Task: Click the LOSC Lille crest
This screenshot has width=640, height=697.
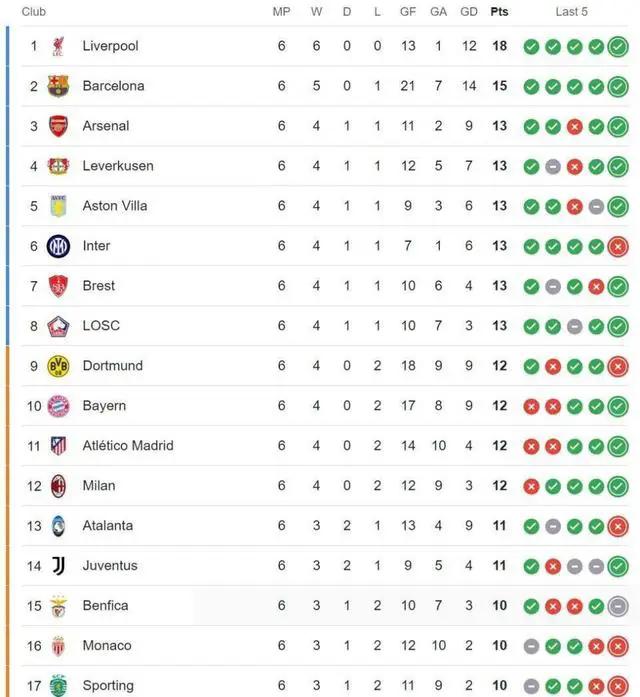Action: tap(58, 326)
